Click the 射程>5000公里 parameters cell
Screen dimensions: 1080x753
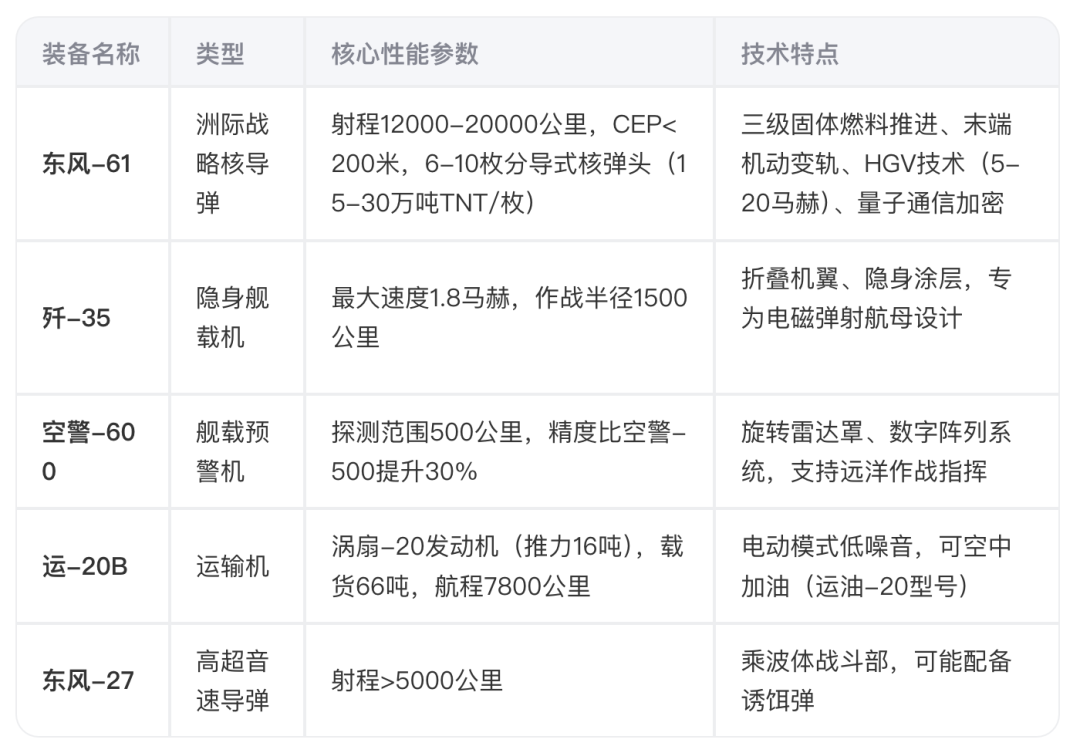[x=509, y=681]
